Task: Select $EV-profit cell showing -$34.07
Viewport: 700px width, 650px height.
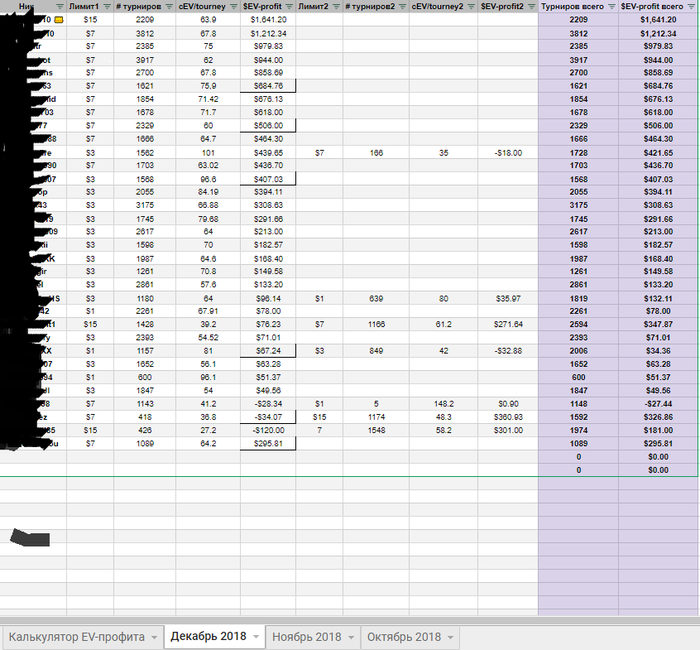Action: point(268,417)
